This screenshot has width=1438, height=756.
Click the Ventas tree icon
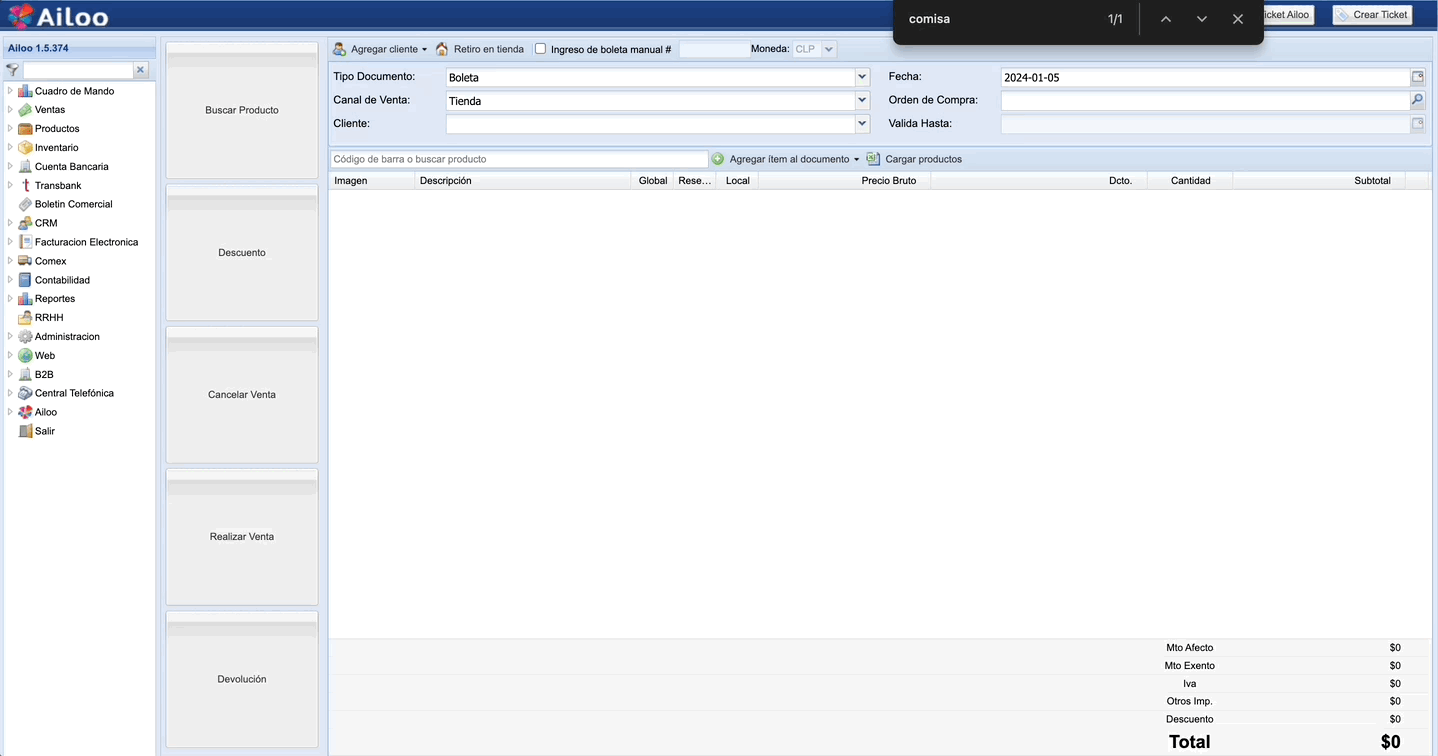[25, 110]
